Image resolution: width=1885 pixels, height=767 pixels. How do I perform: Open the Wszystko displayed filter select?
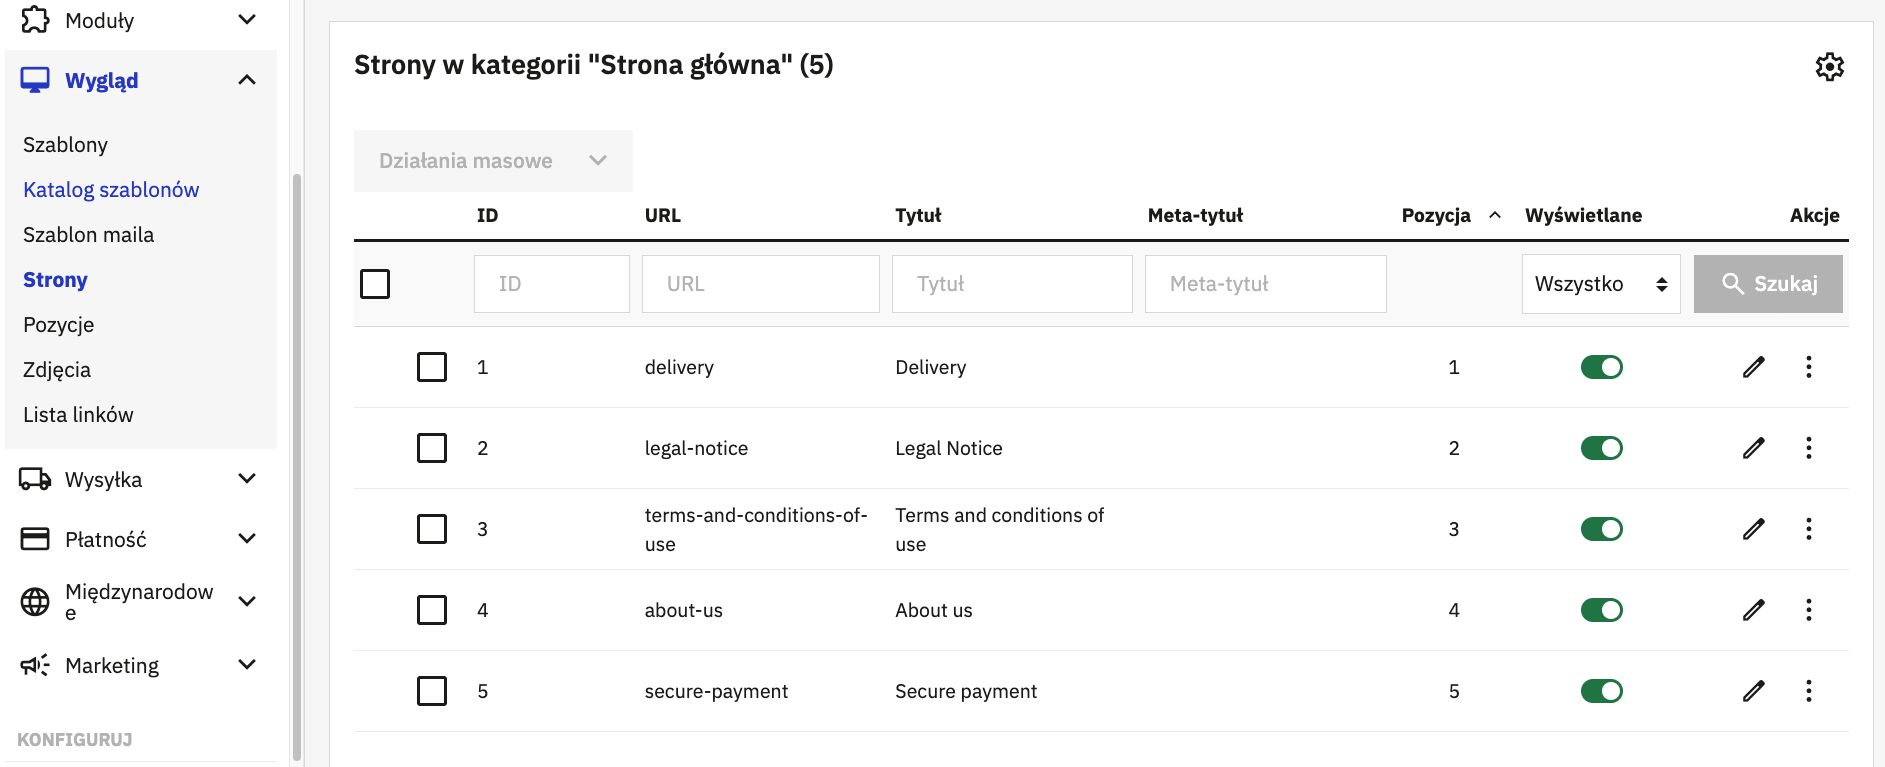1601,284
